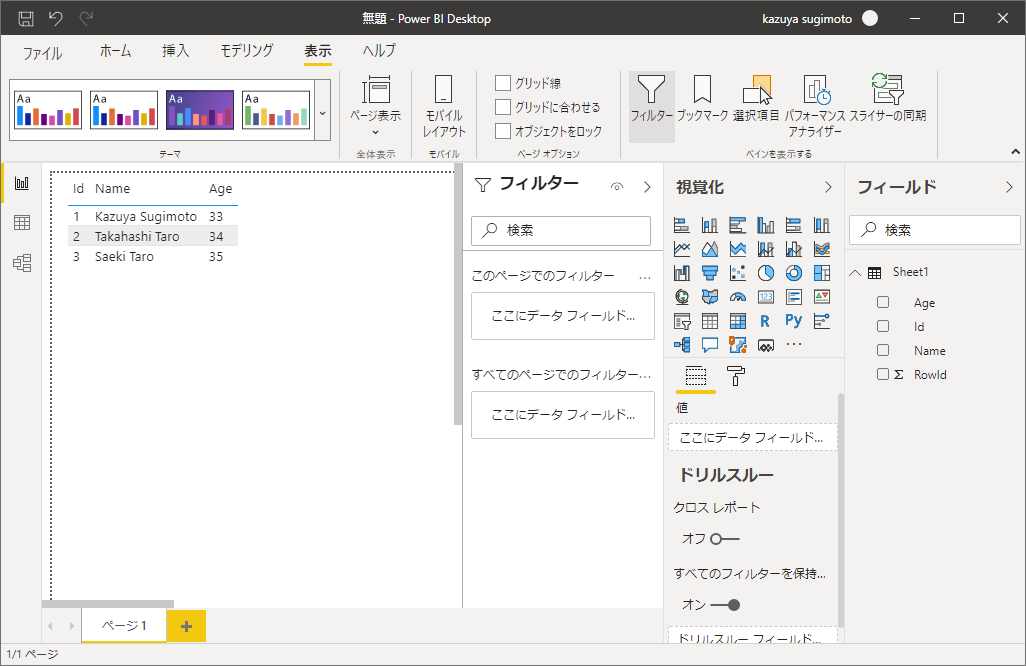Image resolution: width=1026 pixels, height=666 pixels.
Task: Expand the theme gallery dropdown
Action: click(x=322, y=112)
